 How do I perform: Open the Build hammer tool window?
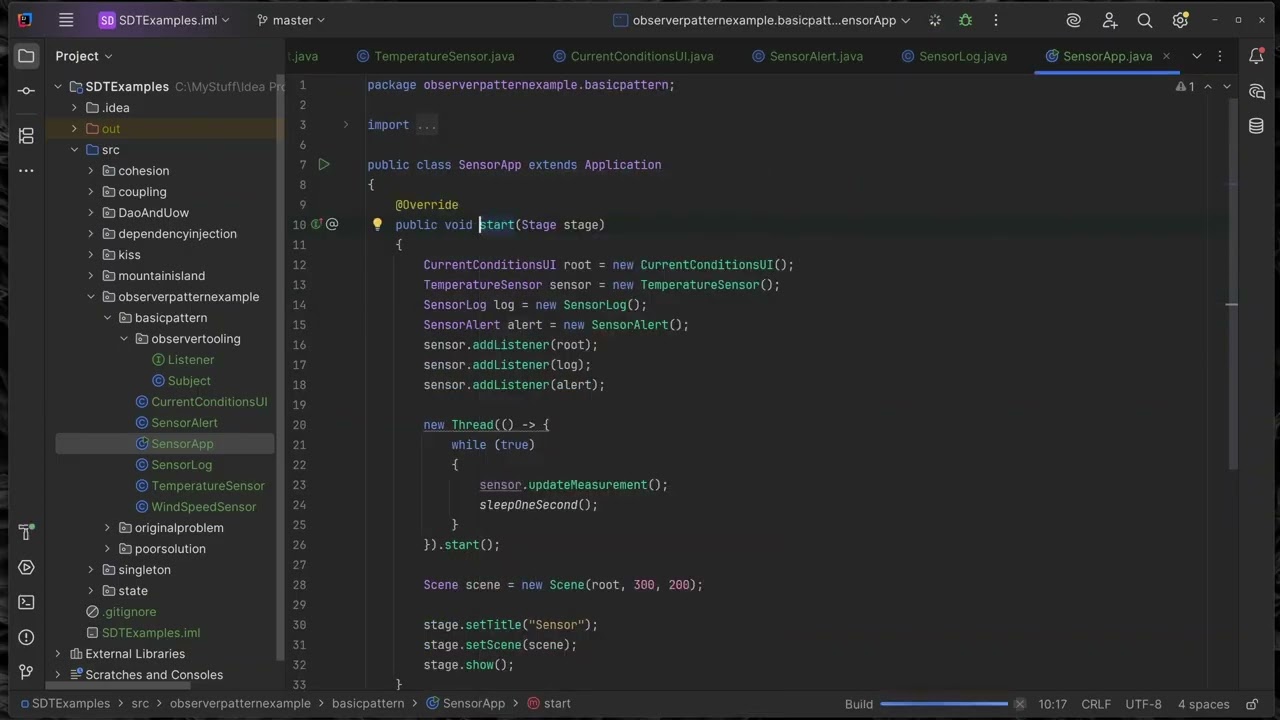pyautogui.click(x=26, y=532)
